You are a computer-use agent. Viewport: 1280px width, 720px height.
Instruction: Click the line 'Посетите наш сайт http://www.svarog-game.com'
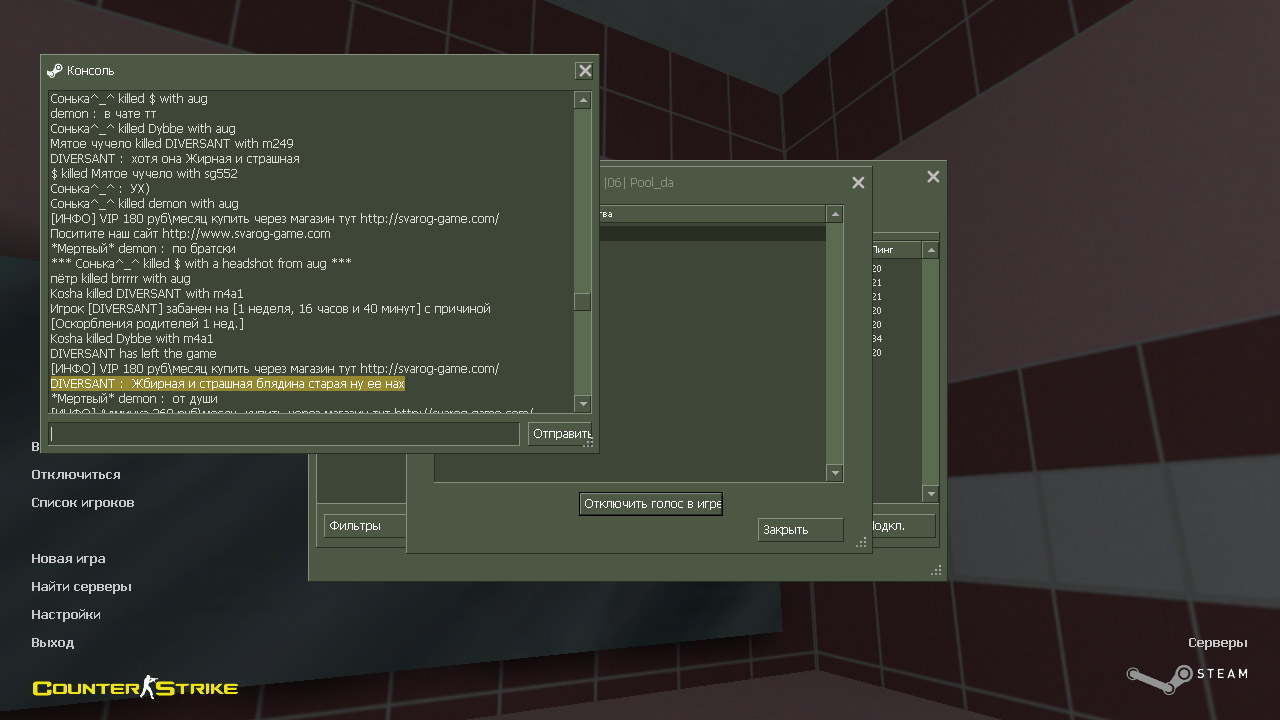190,234
